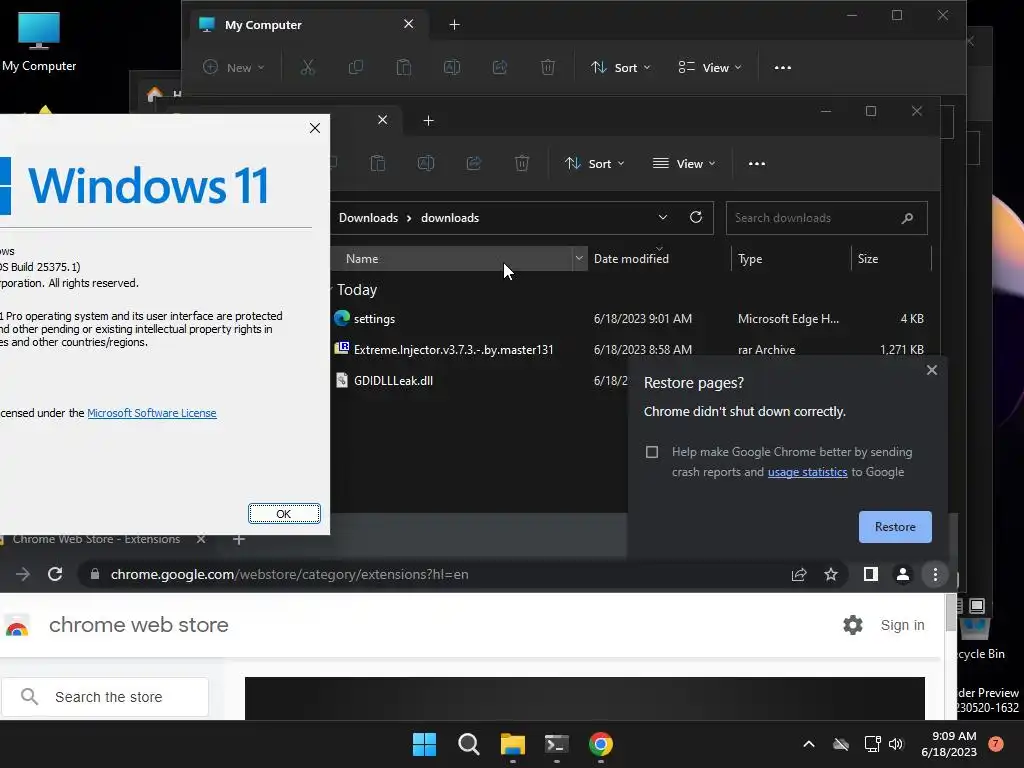This screenshot has width=1024, height=768.
Task: Click Copy icon in My Computer window toolbar
Action: click(x=356, y=67)
